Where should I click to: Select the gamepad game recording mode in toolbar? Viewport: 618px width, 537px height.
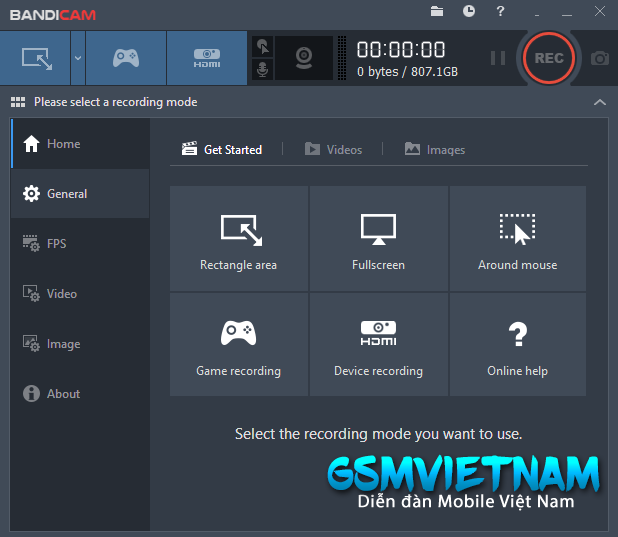click(126, 58)
